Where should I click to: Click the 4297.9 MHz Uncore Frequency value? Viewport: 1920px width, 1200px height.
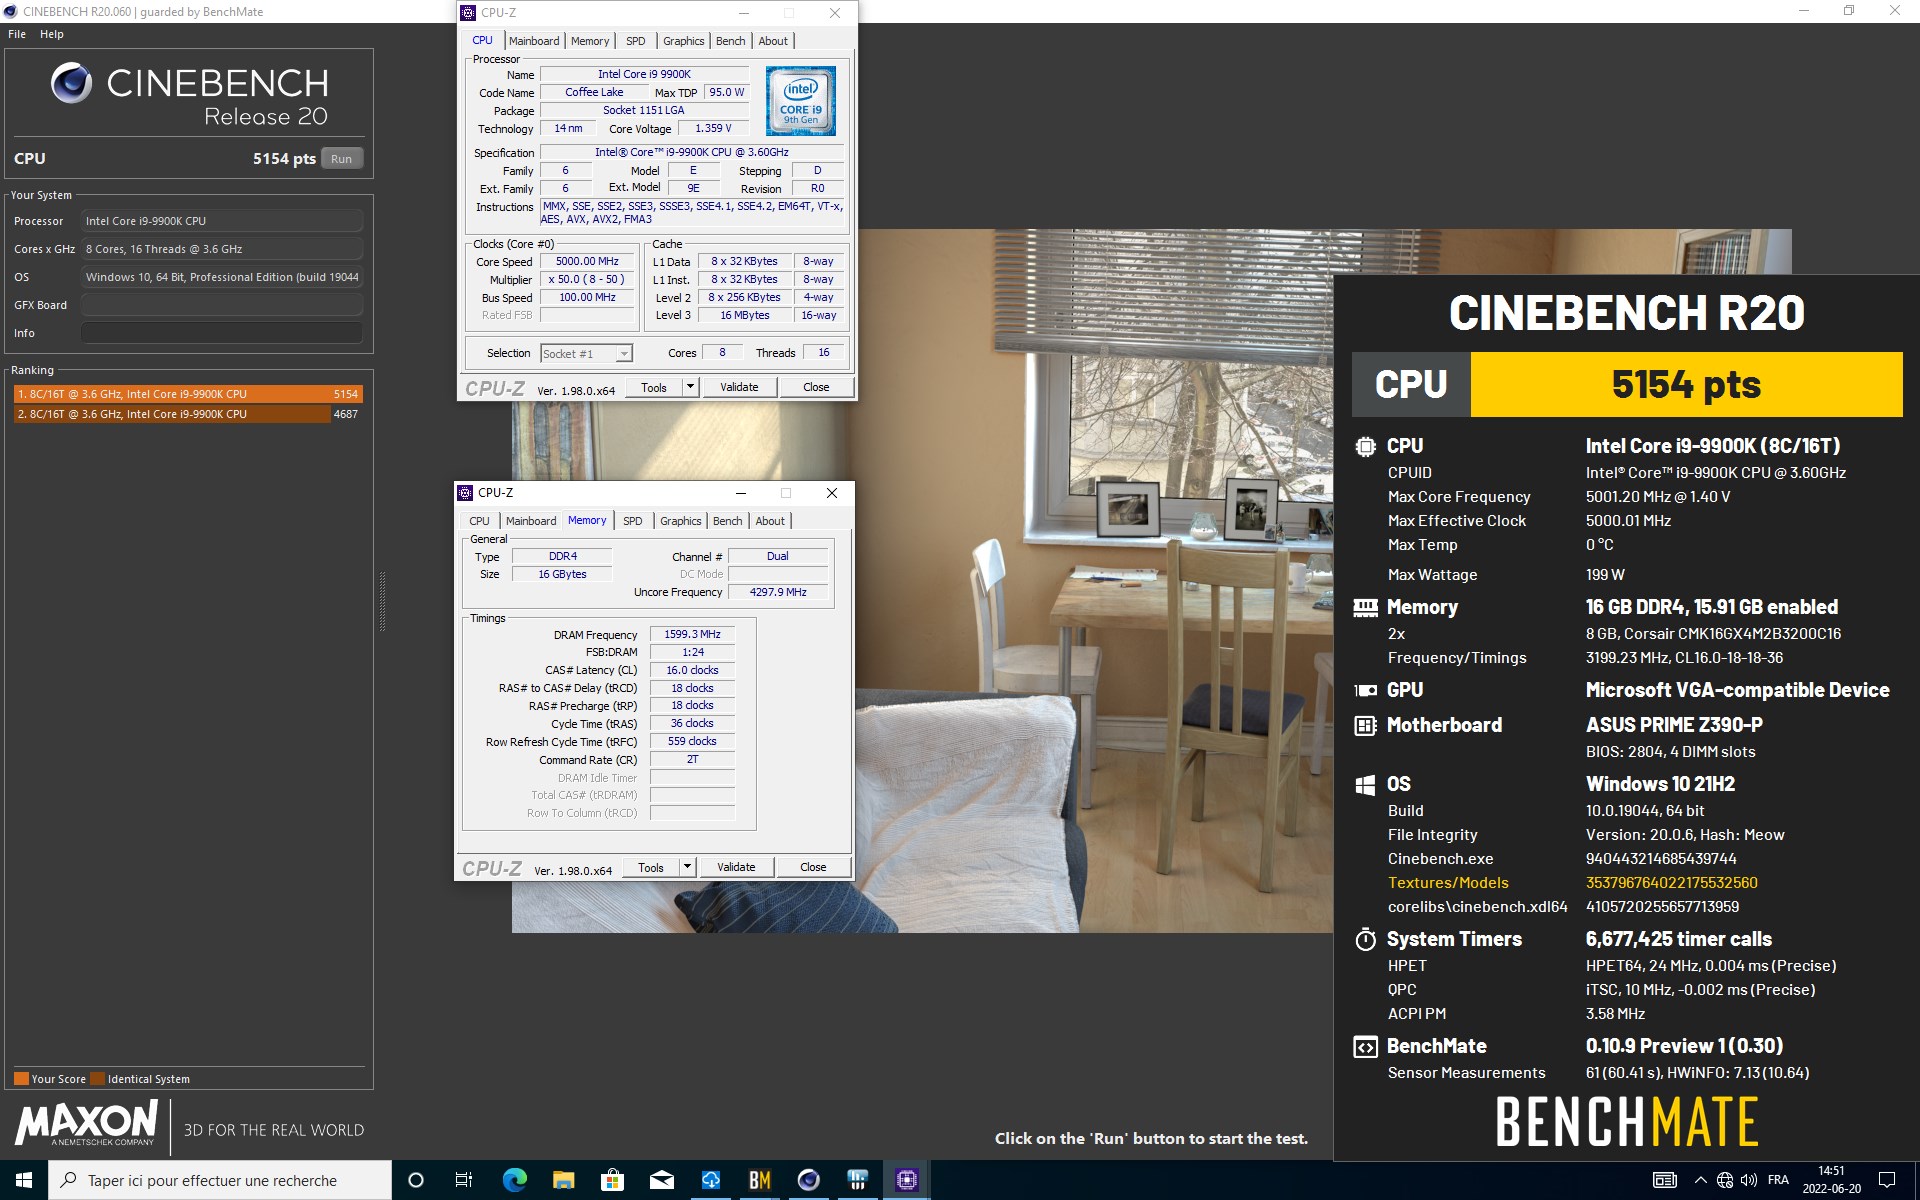778,592
